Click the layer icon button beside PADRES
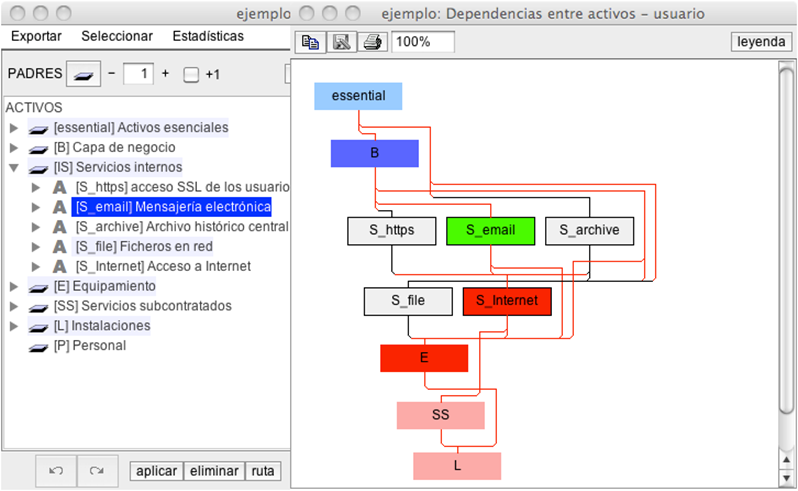The width and height of the screenshot is (798, 491). (83, 75)
